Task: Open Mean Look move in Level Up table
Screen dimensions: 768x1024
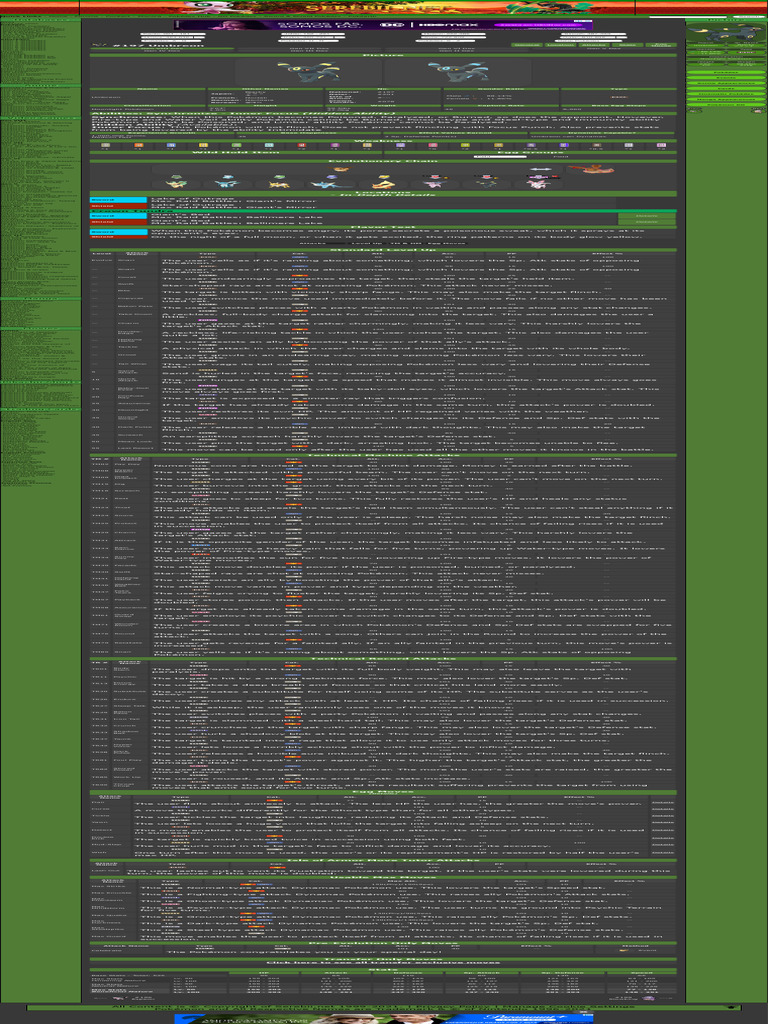Action: pyautogui.click(x=133, y=441)
